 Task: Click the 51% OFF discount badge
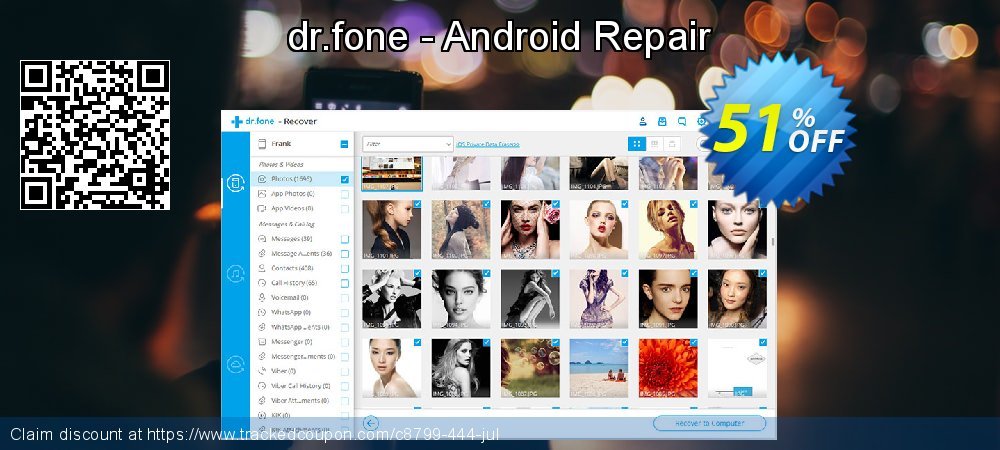point(778,131)
